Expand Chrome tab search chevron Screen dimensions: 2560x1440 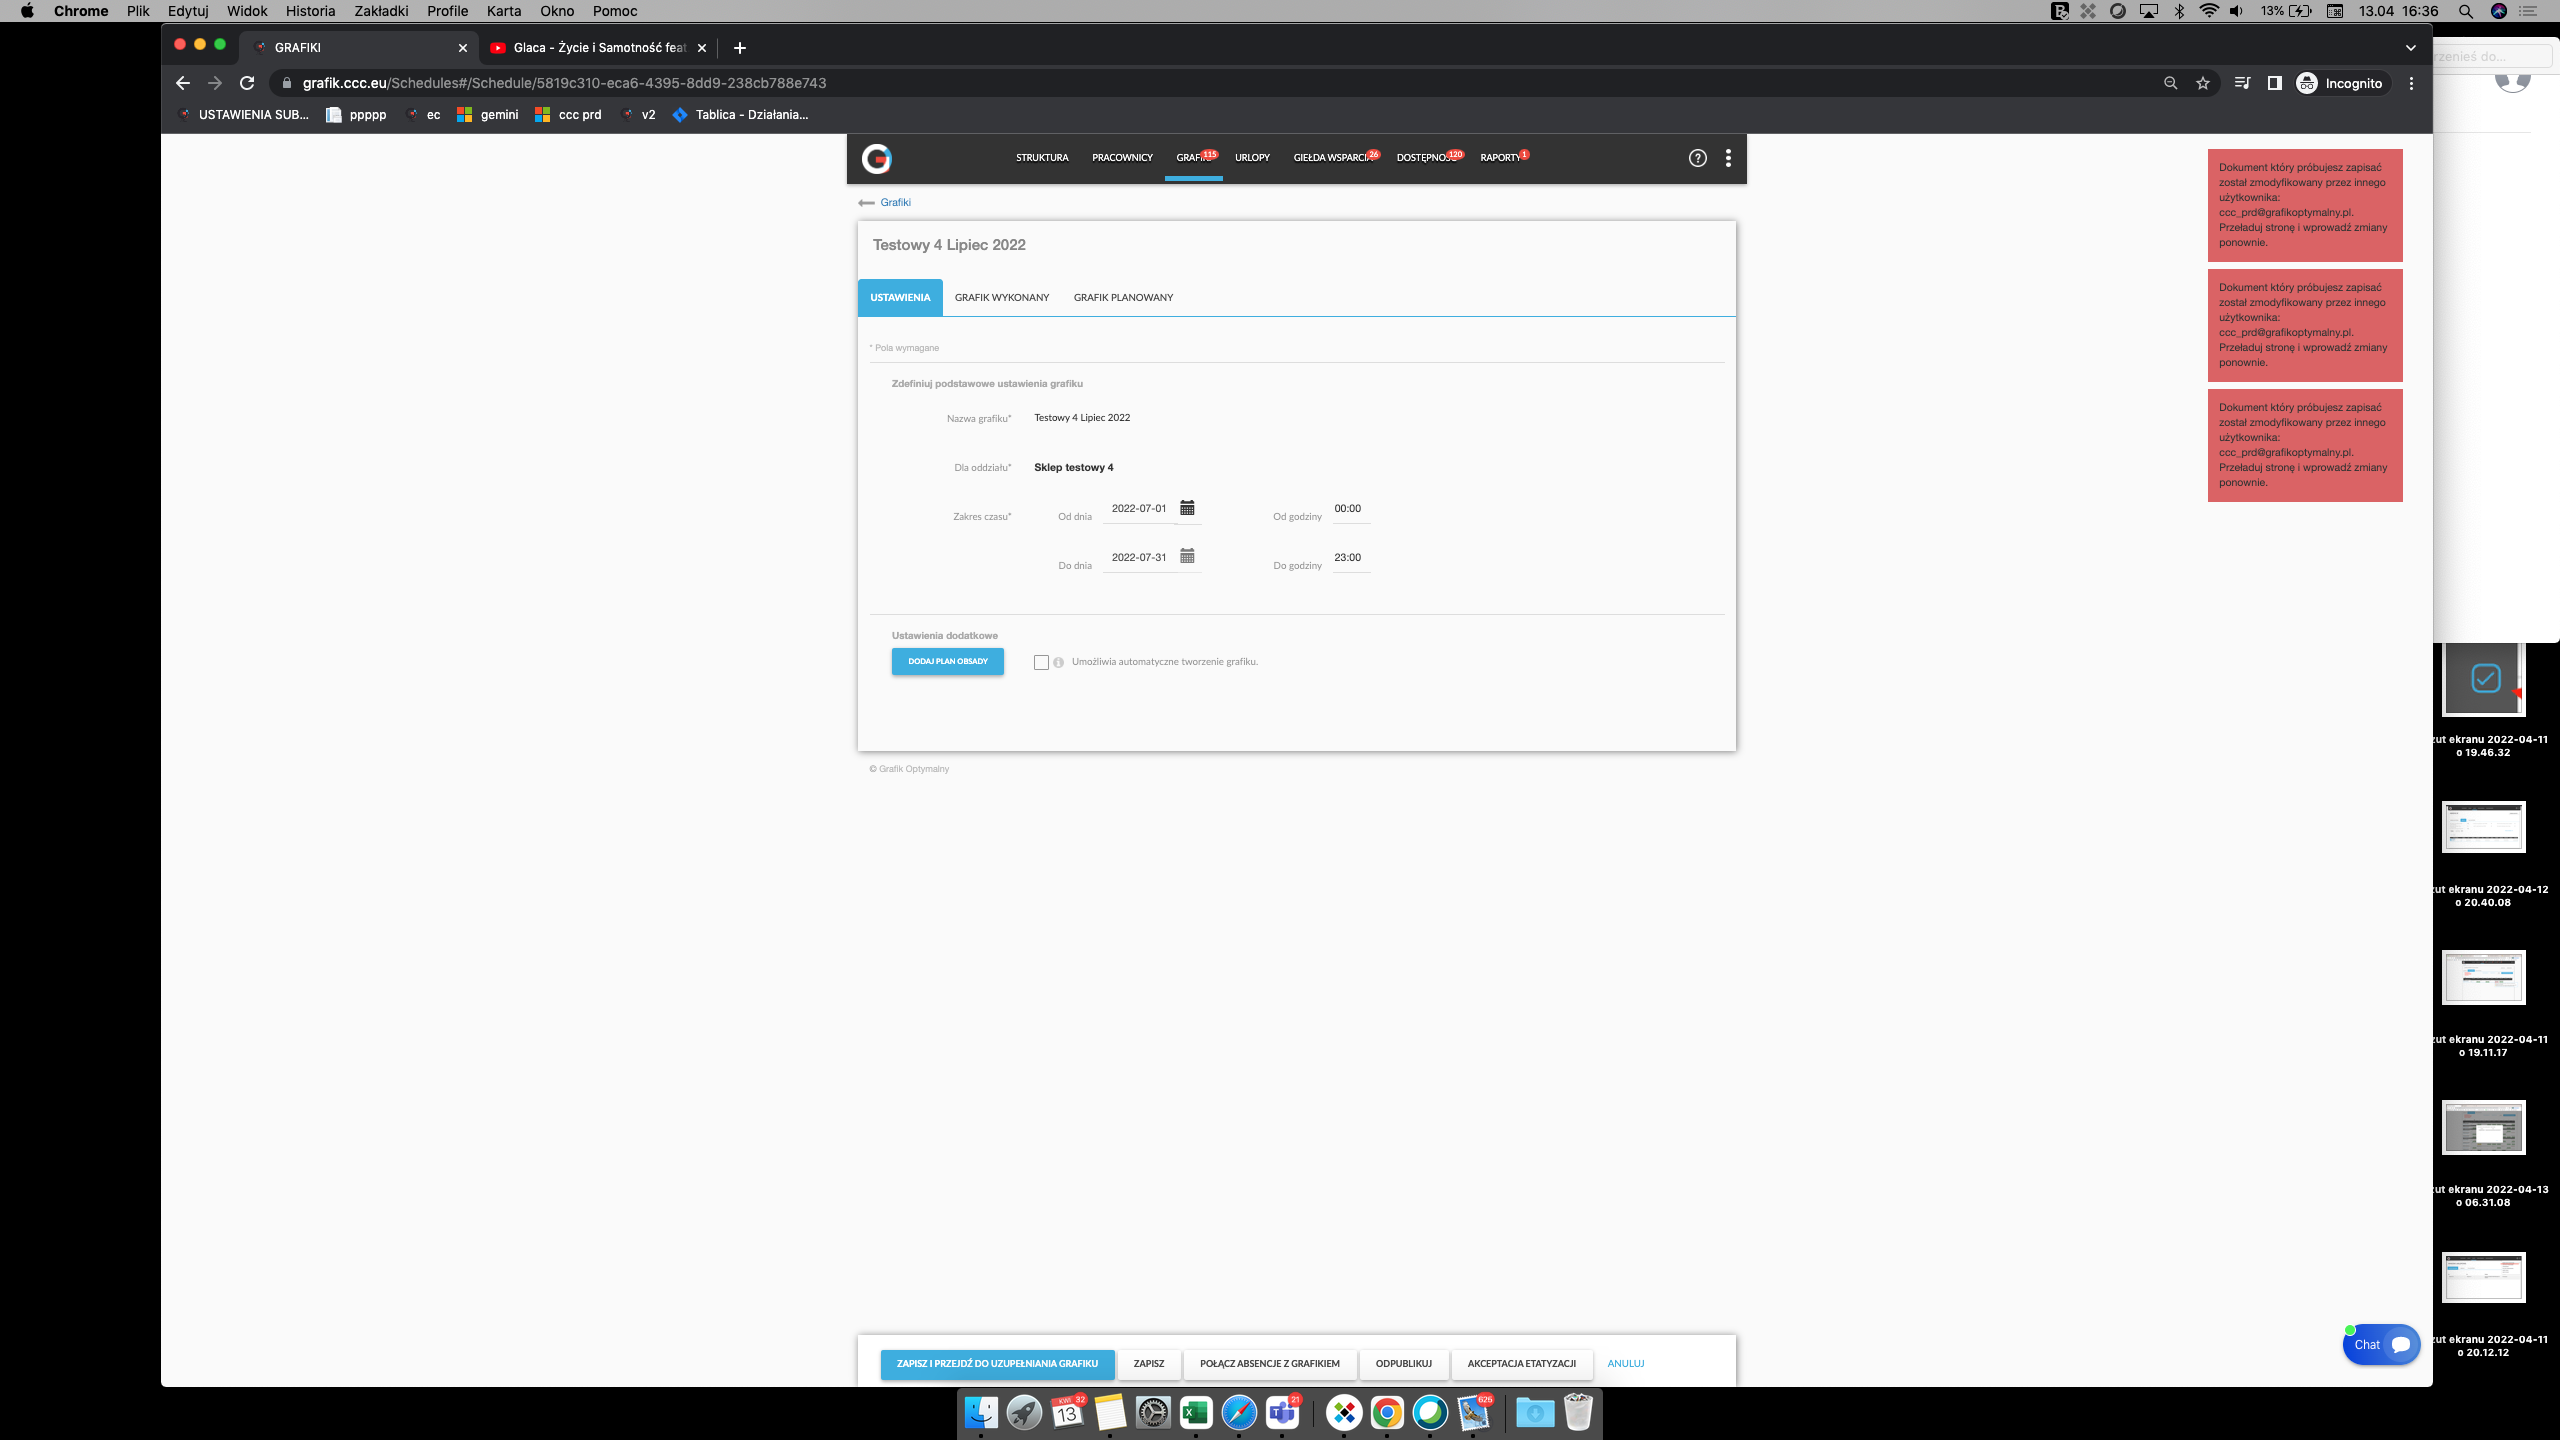pyautogui.click(x=2410, y=47)
